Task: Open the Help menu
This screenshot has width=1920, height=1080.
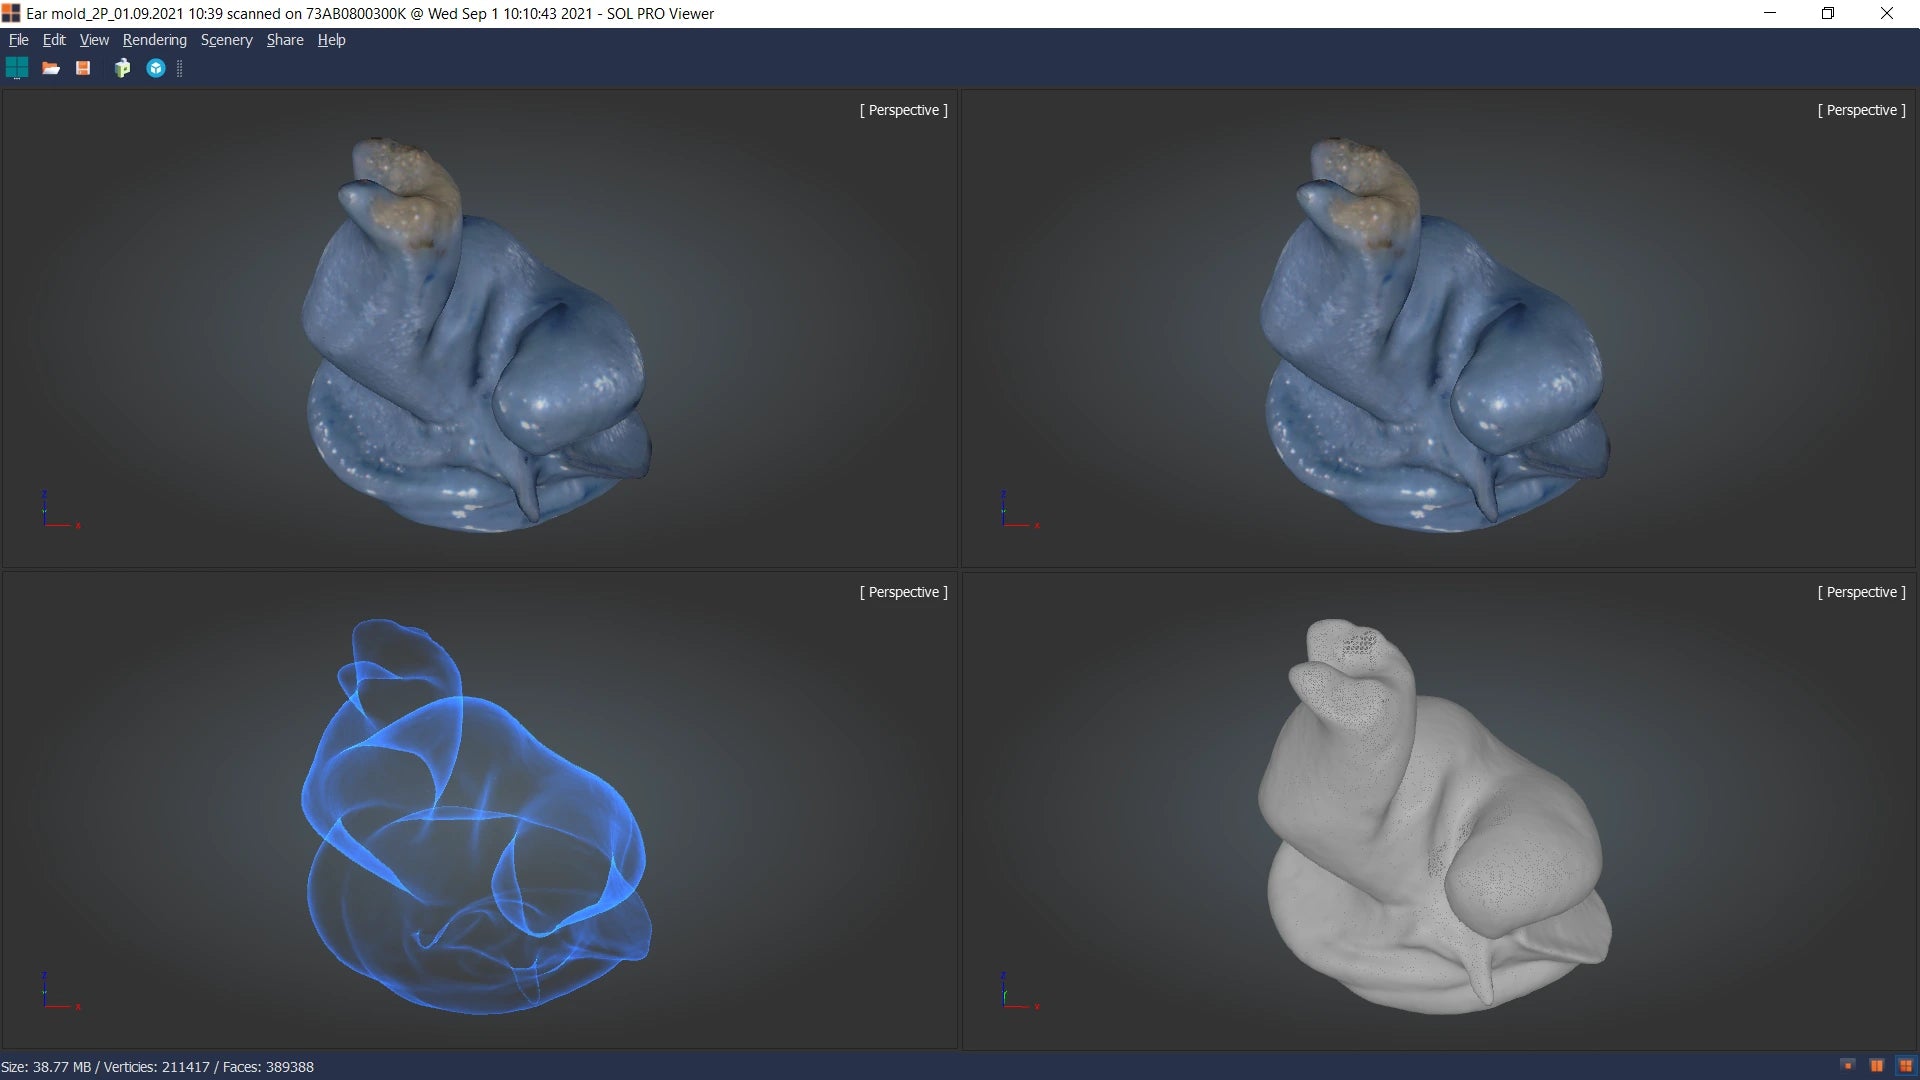Action: pyautogui.click(x=331, y=40)
